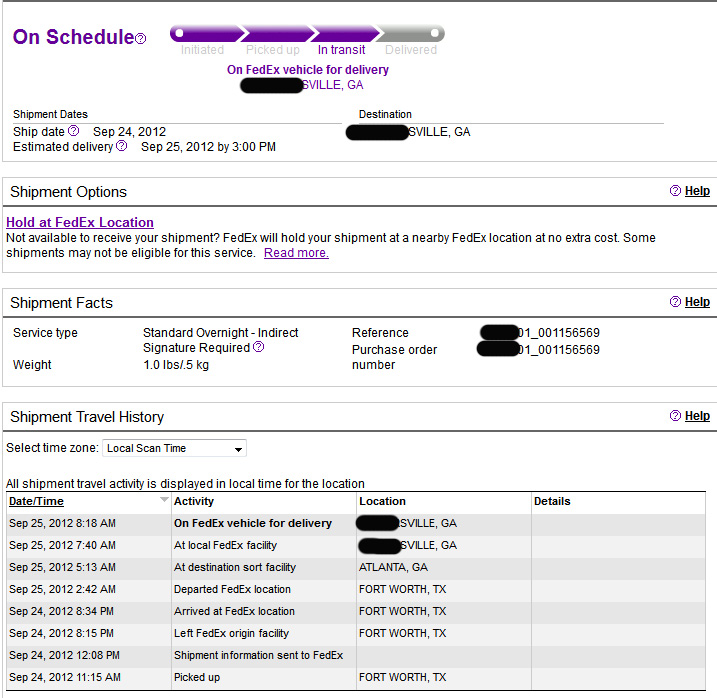Click help icon in Shipment Facts header
The width and height of the screenshot is (717, 698).
pyautogui.click(x=675, y=302)
